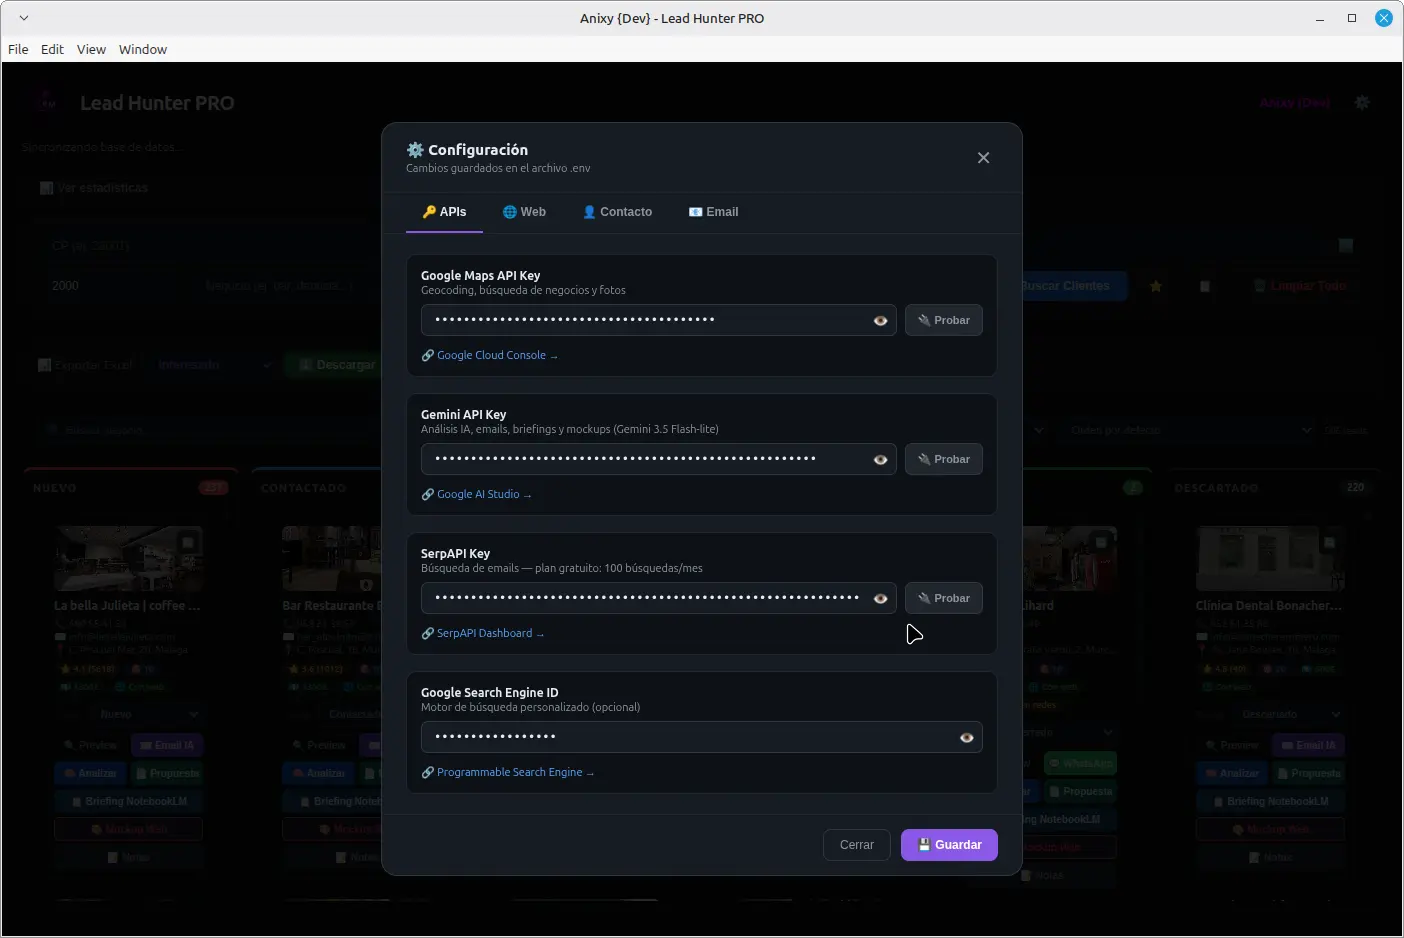1404x938 pixels.
Task: Switch to the APIs tab
Action: (x=444, y=212)
